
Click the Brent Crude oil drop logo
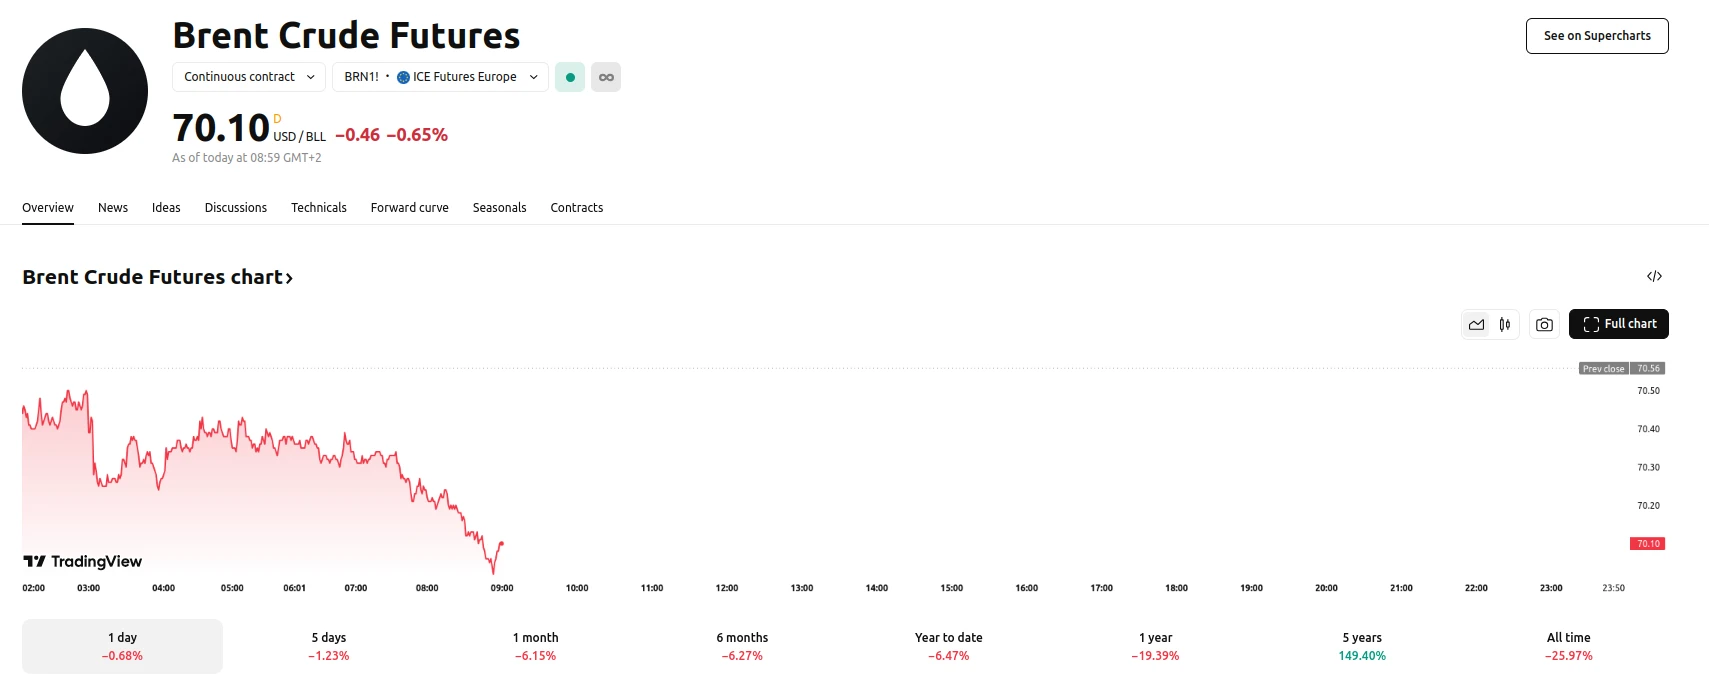pyautogui.click(x=85, y=91)
